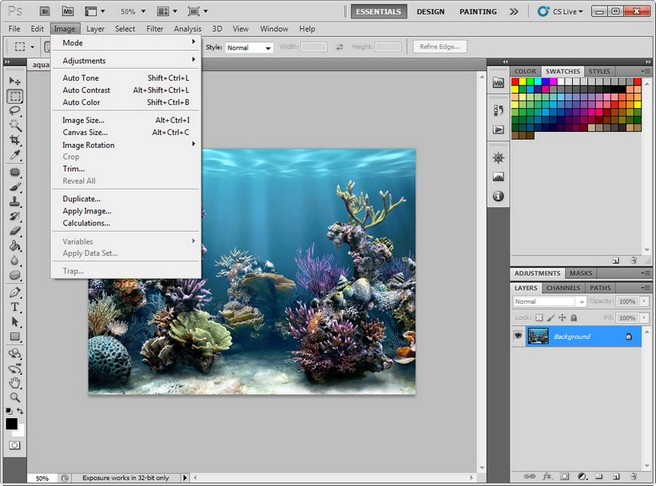Select the Eraser tool

15,231
